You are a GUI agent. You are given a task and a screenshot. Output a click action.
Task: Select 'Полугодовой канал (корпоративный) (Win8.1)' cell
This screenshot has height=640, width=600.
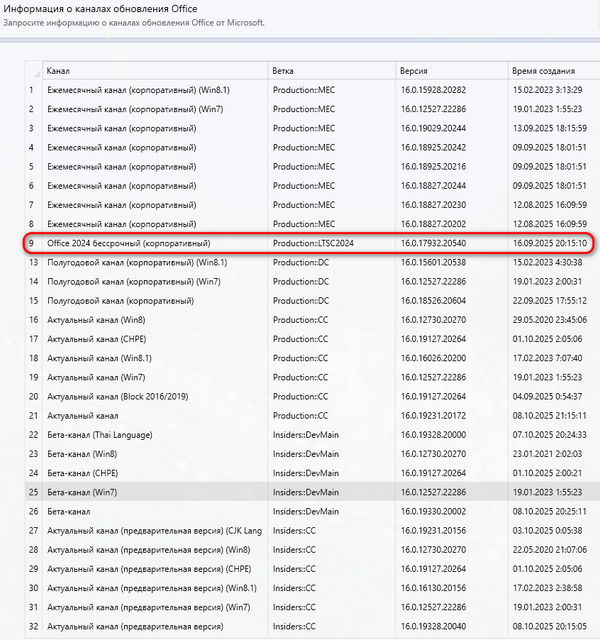(155, 262)
